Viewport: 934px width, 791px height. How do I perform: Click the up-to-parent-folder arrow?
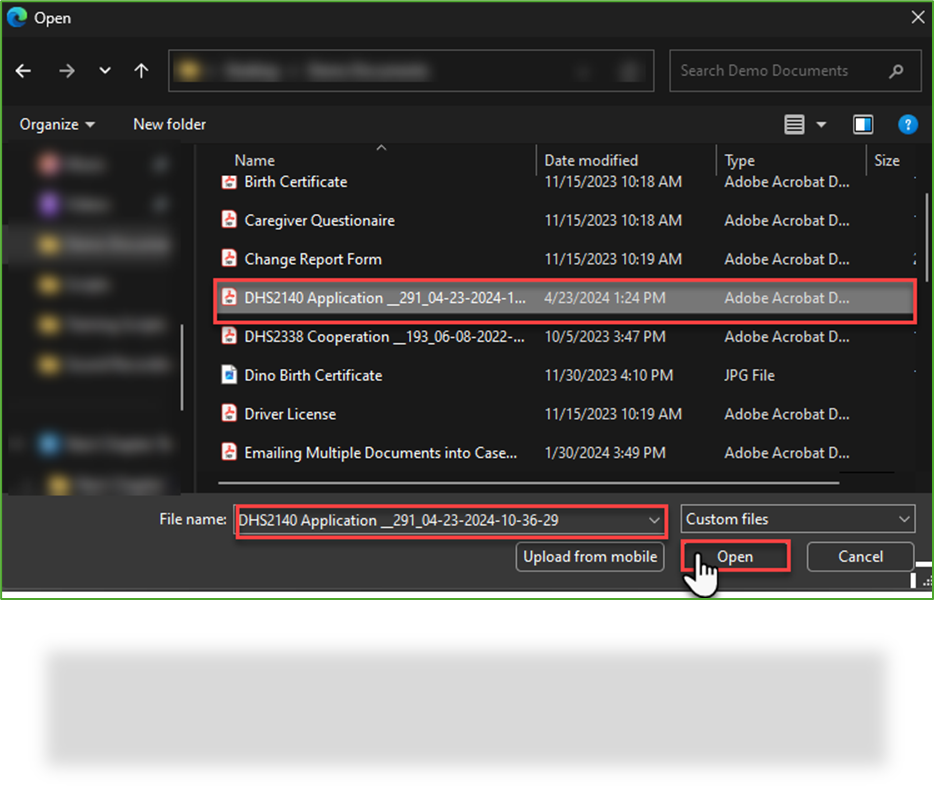click(x=141, y=70)
